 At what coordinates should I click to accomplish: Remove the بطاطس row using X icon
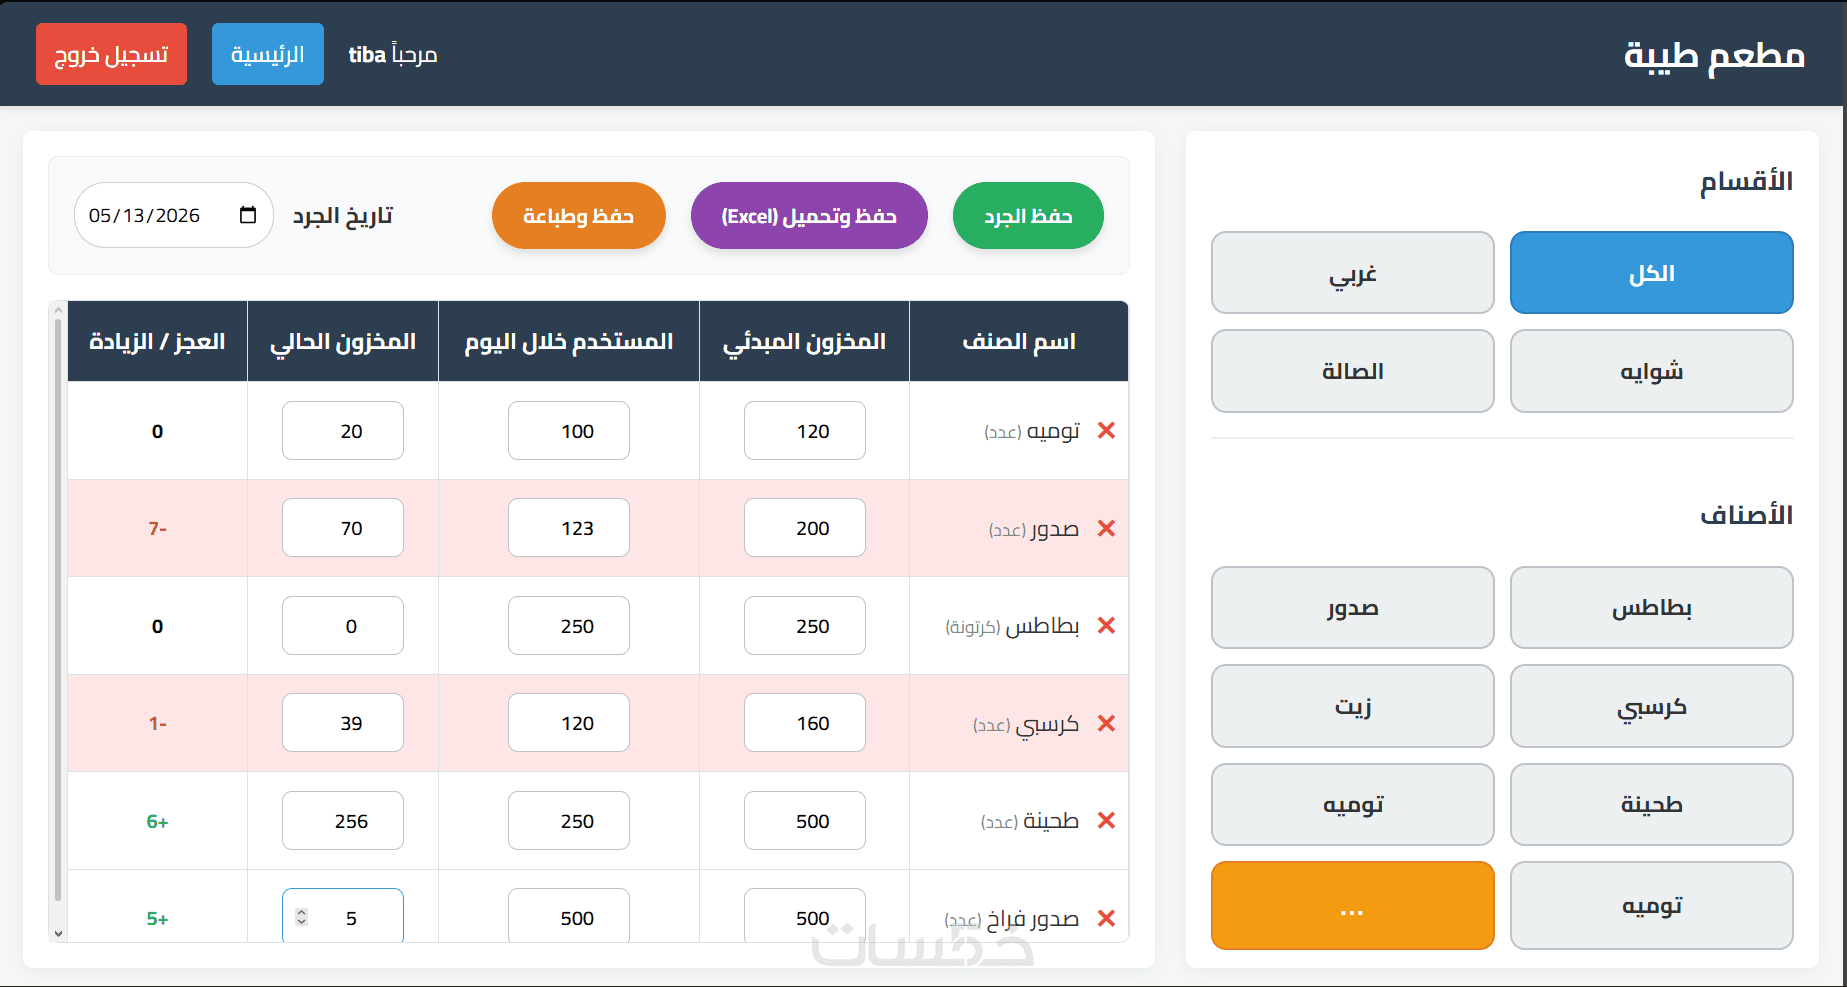1106,626
